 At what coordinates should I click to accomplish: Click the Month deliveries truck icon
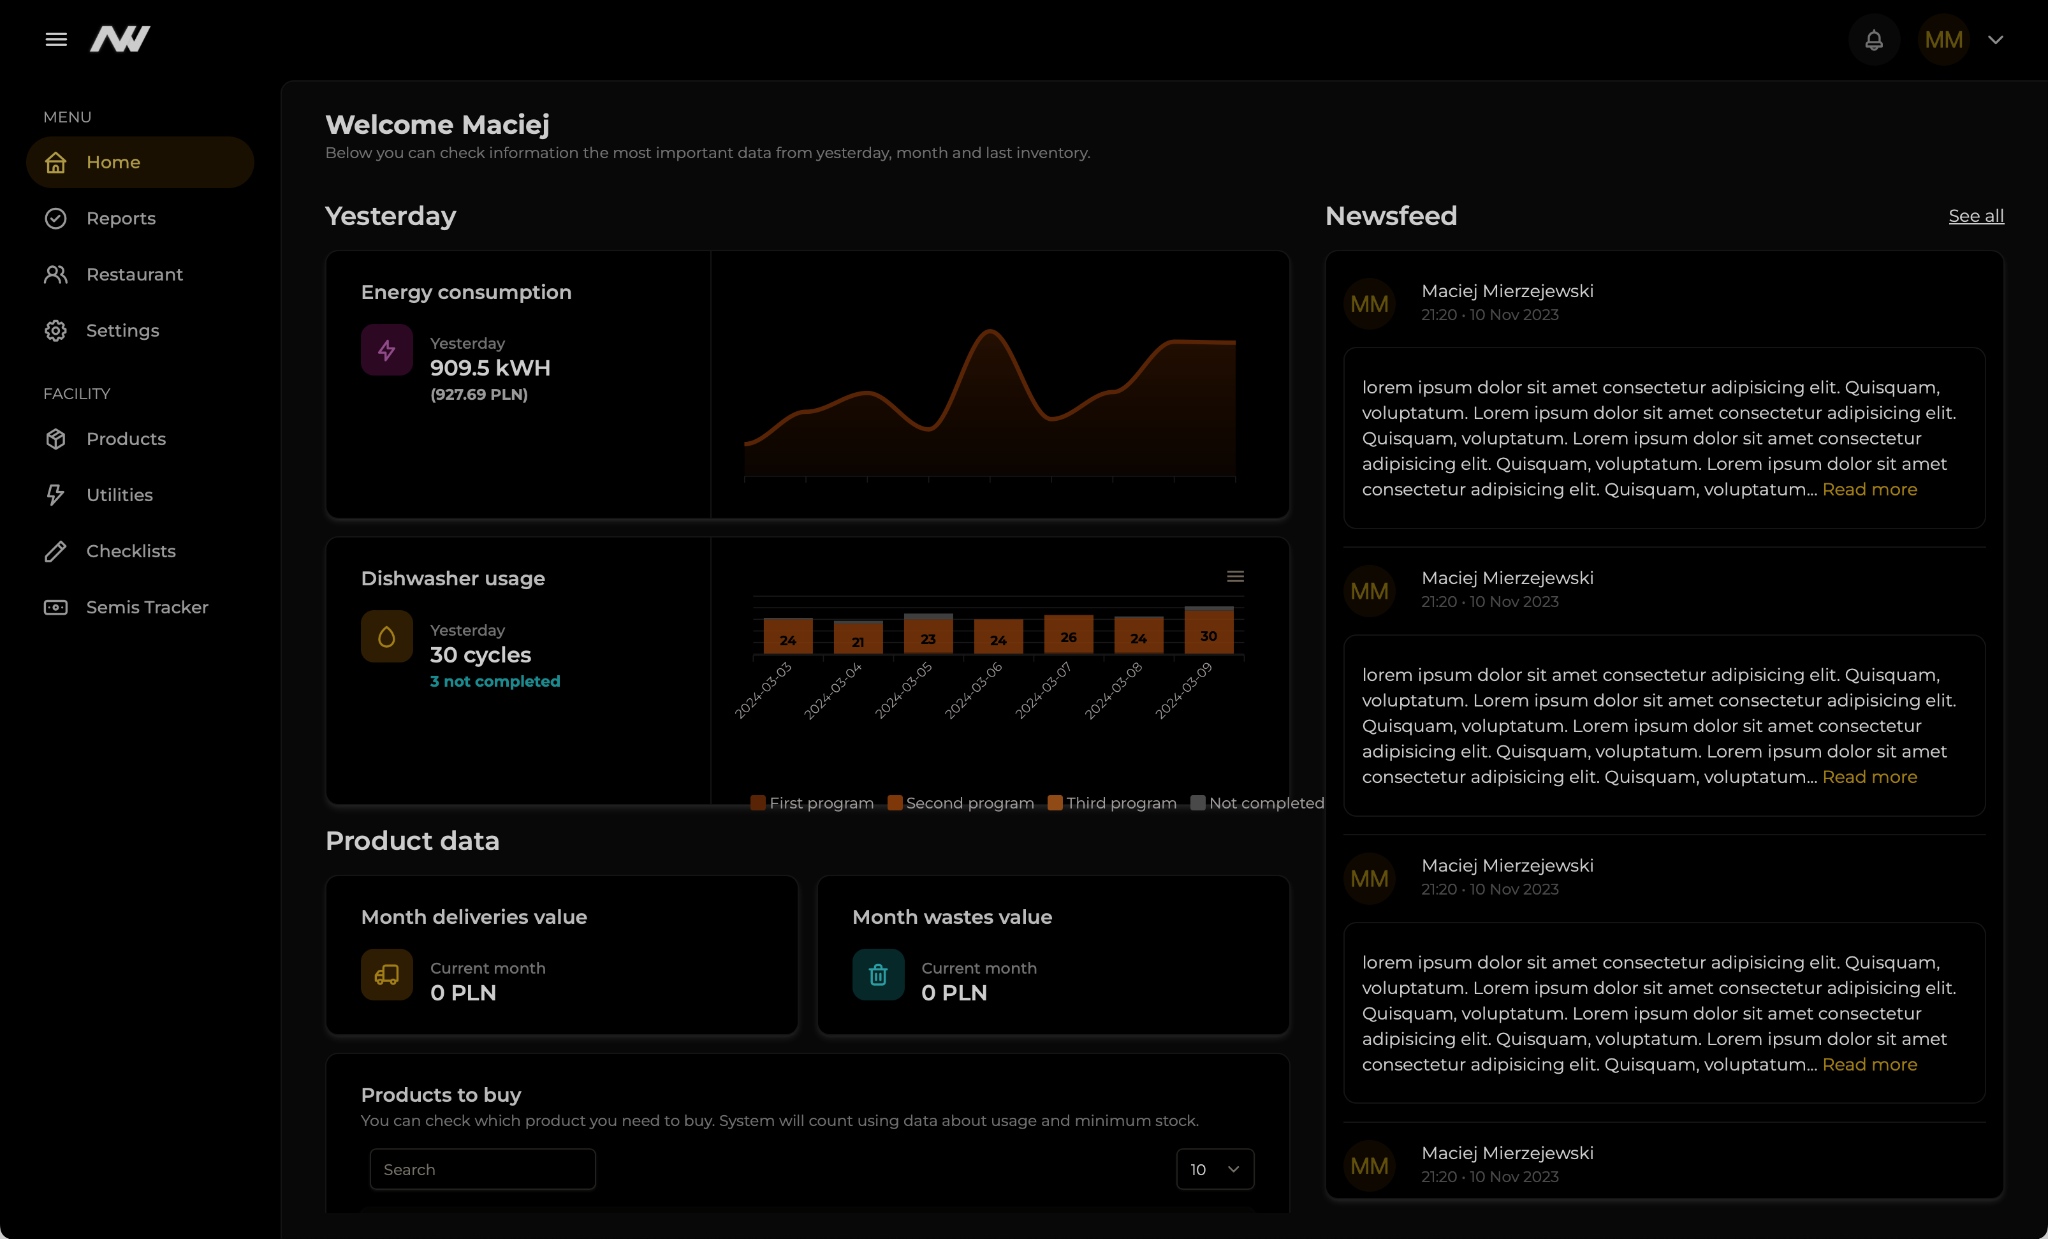(386, 975)
